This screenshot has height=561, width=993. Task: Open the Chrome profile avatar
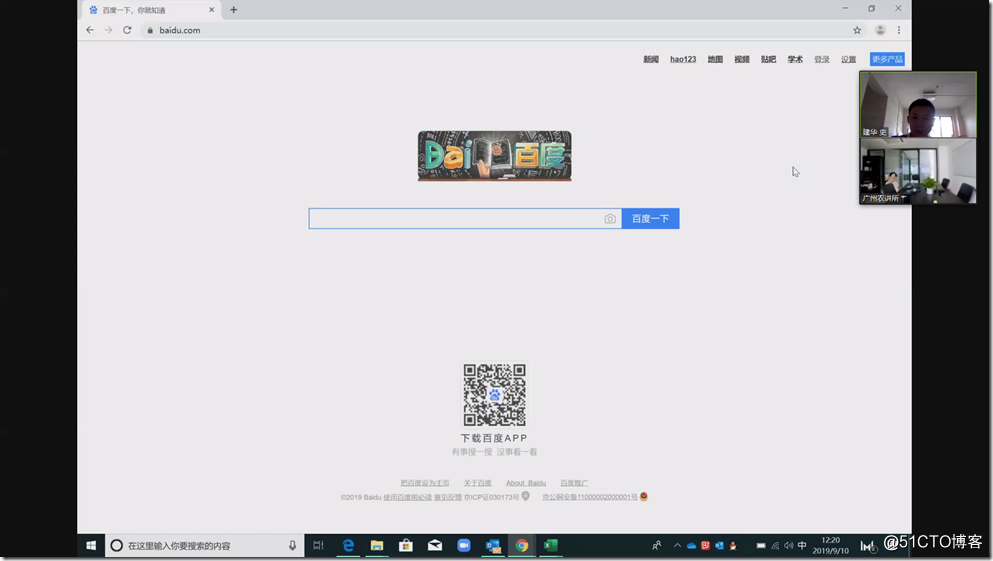pyautogui.click(x=880, y=30)
